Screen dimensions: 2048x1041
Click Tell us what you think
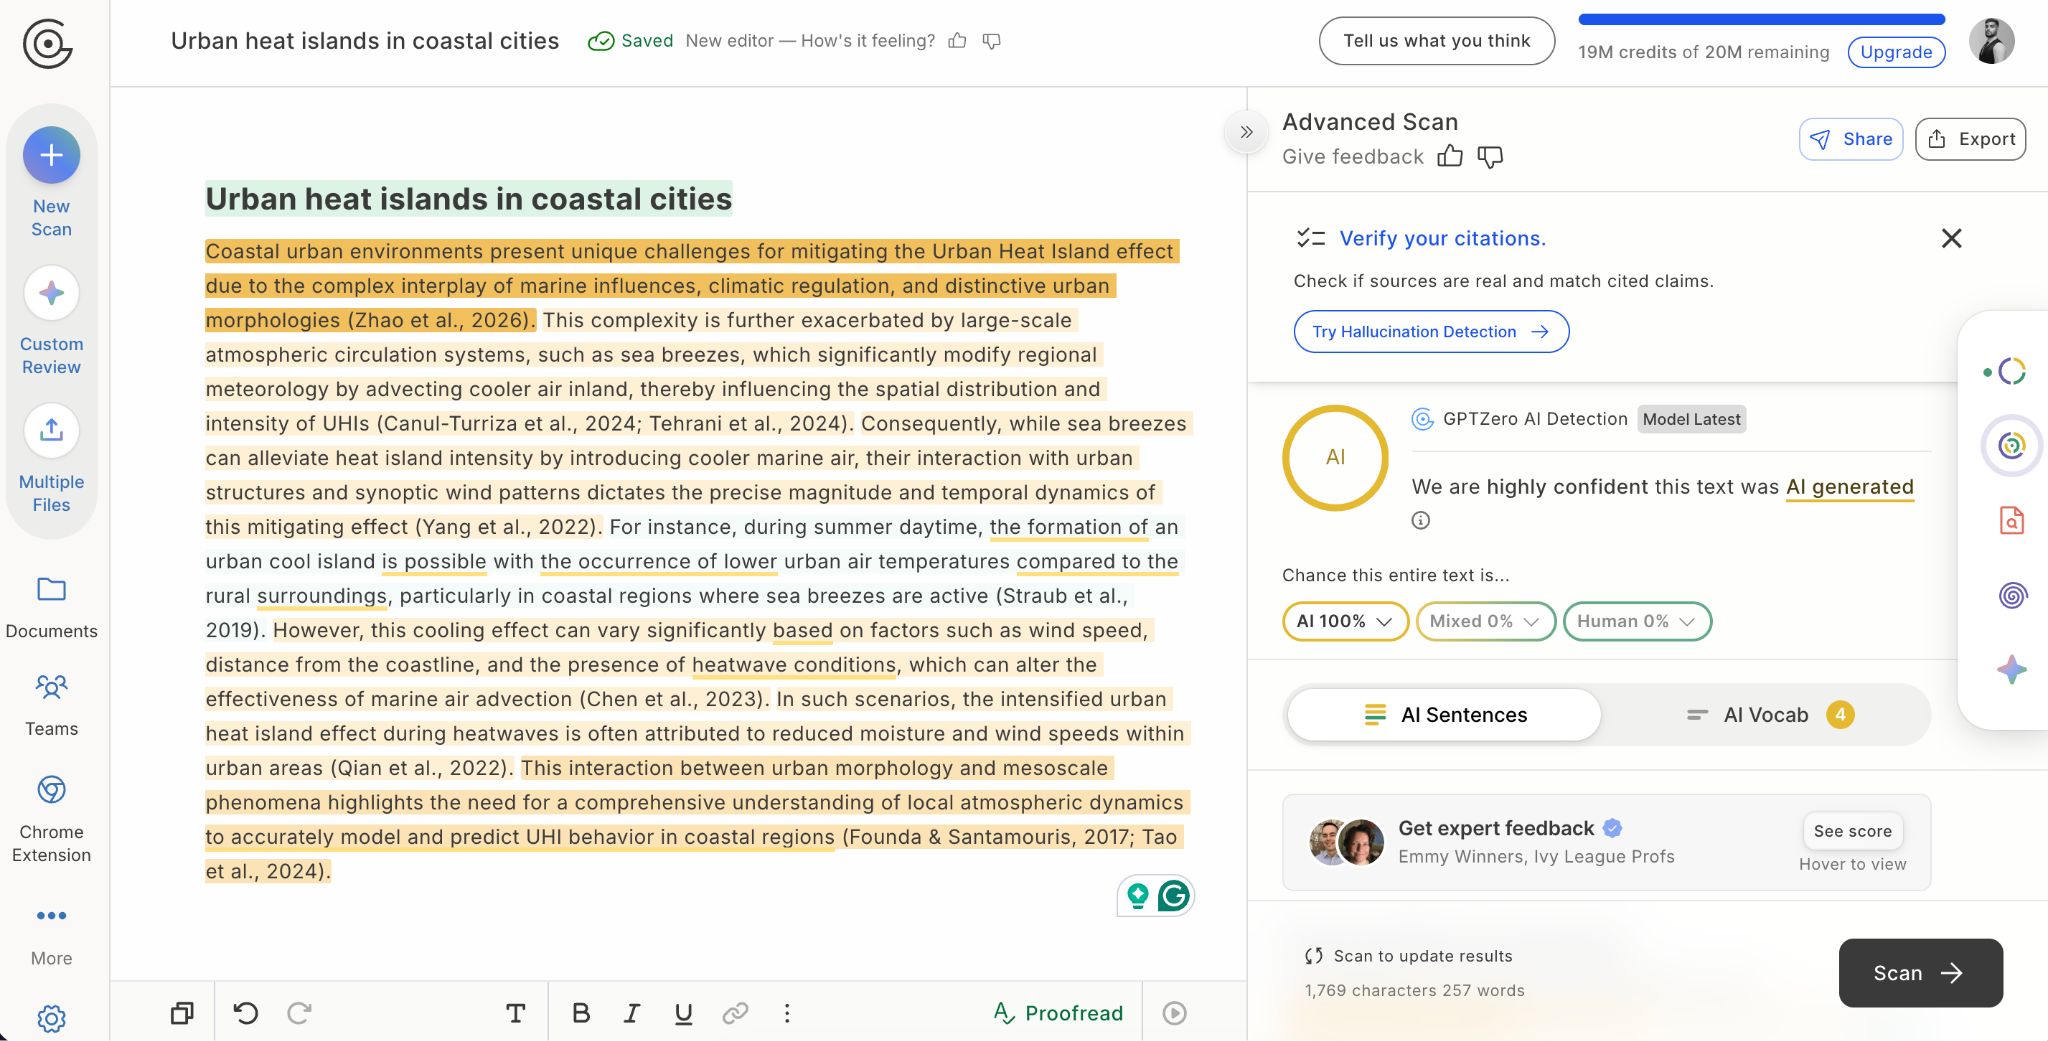point(1436,41)
